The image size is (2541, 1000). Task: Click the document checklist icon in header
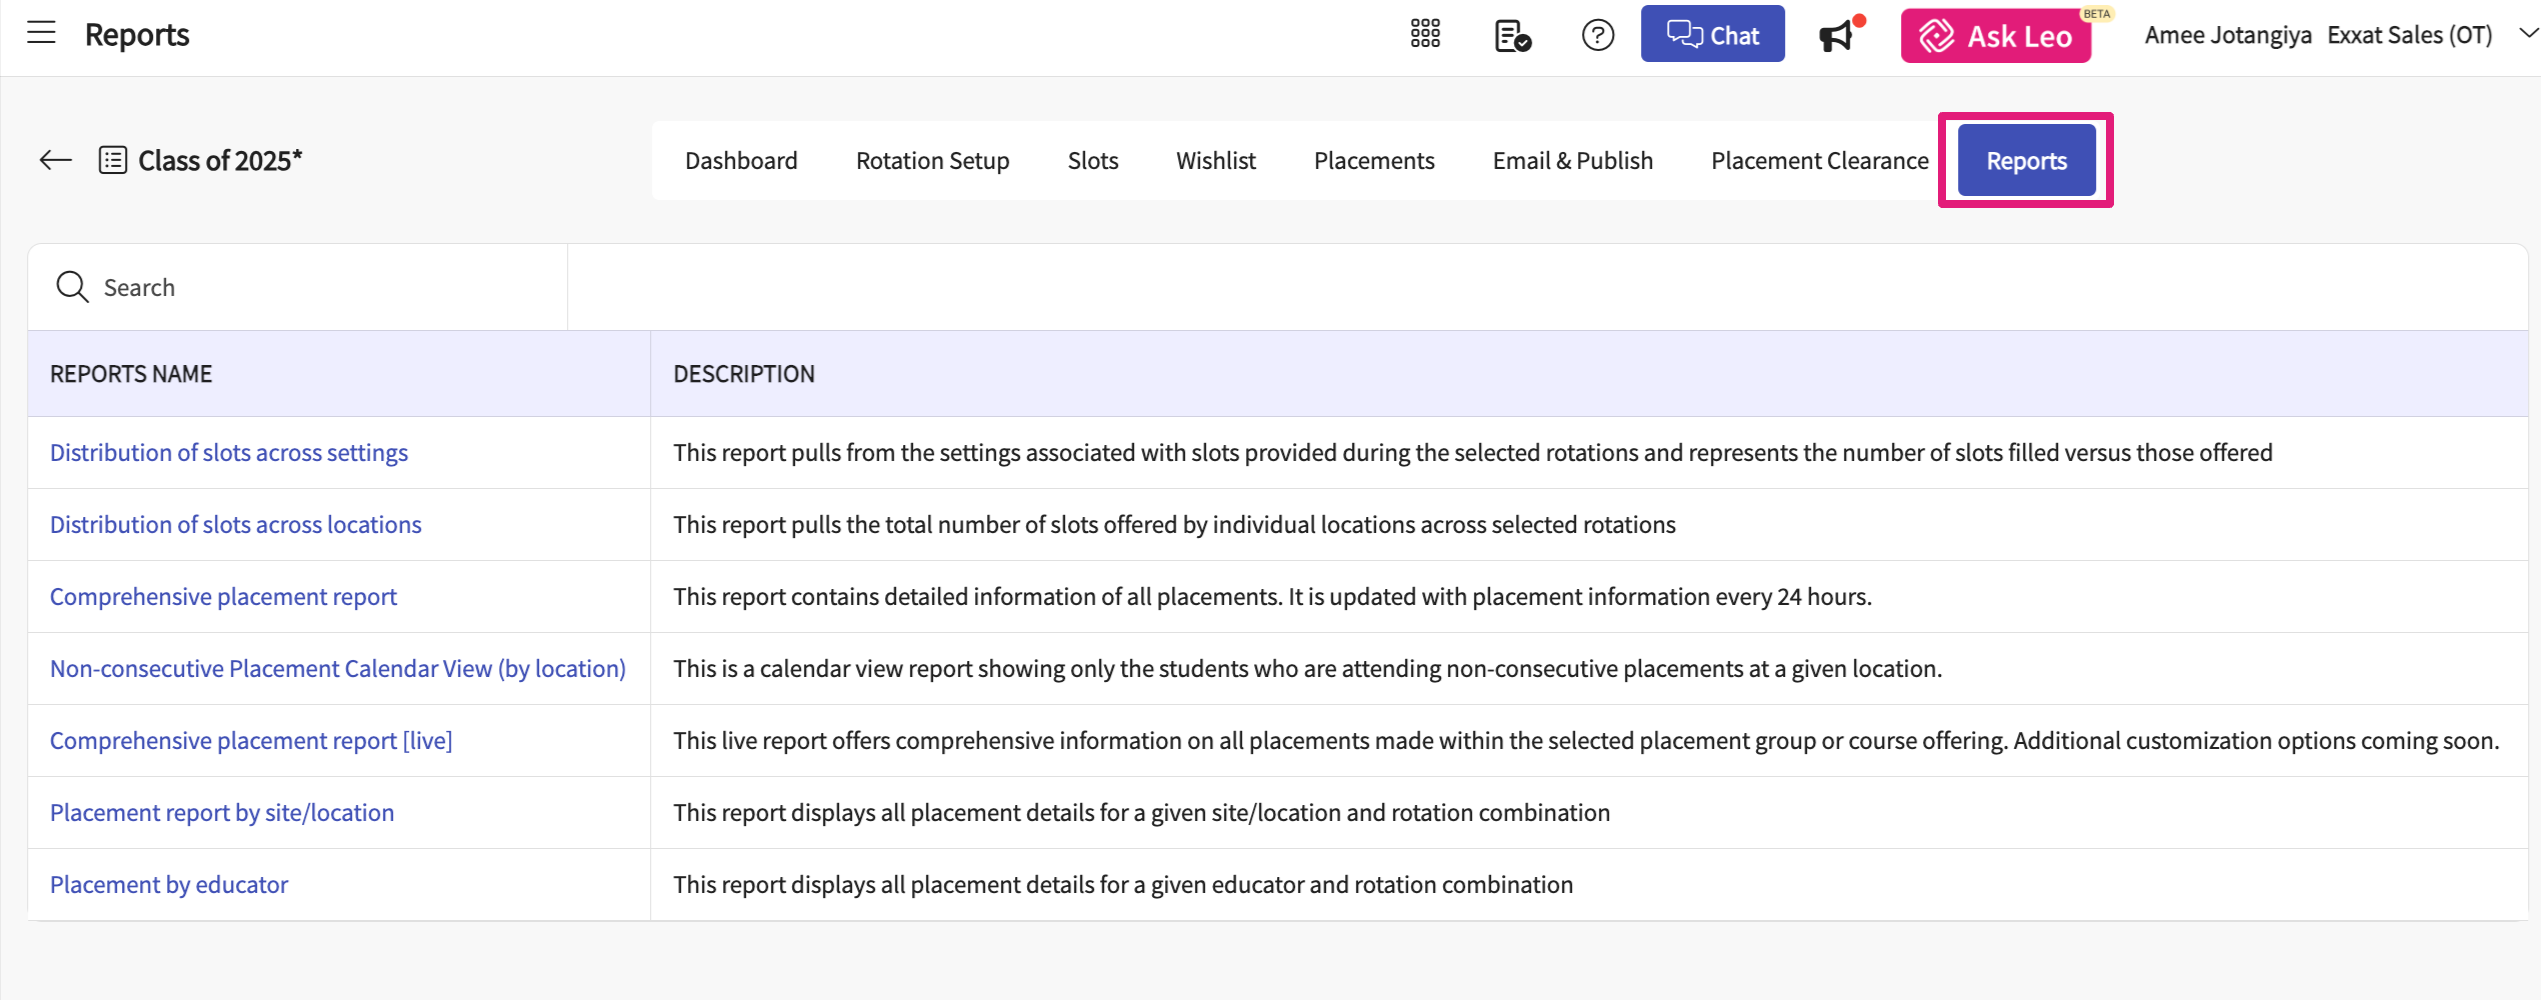(x=1512, y=36)
